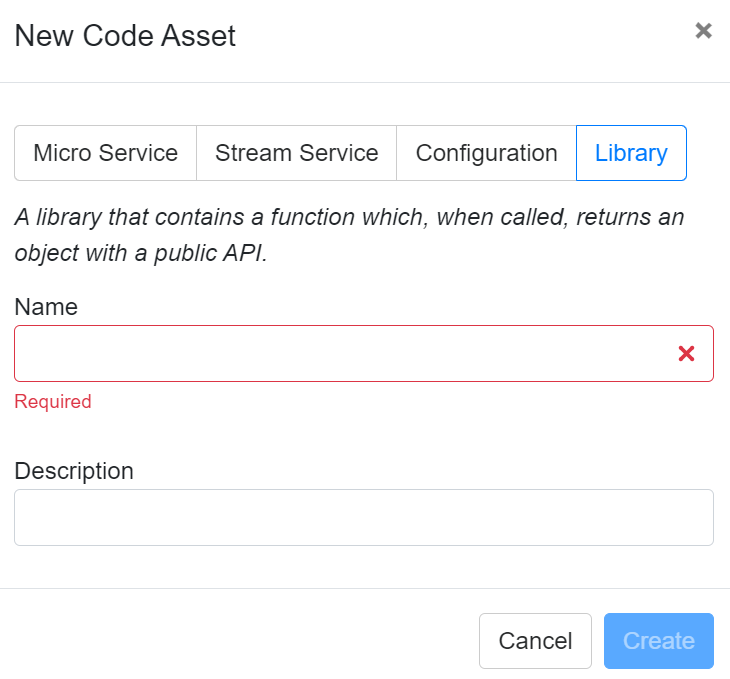This screenshot has width=730, height=679.
Task: Click the red X icon in Name field
Action: coord(686,353)
